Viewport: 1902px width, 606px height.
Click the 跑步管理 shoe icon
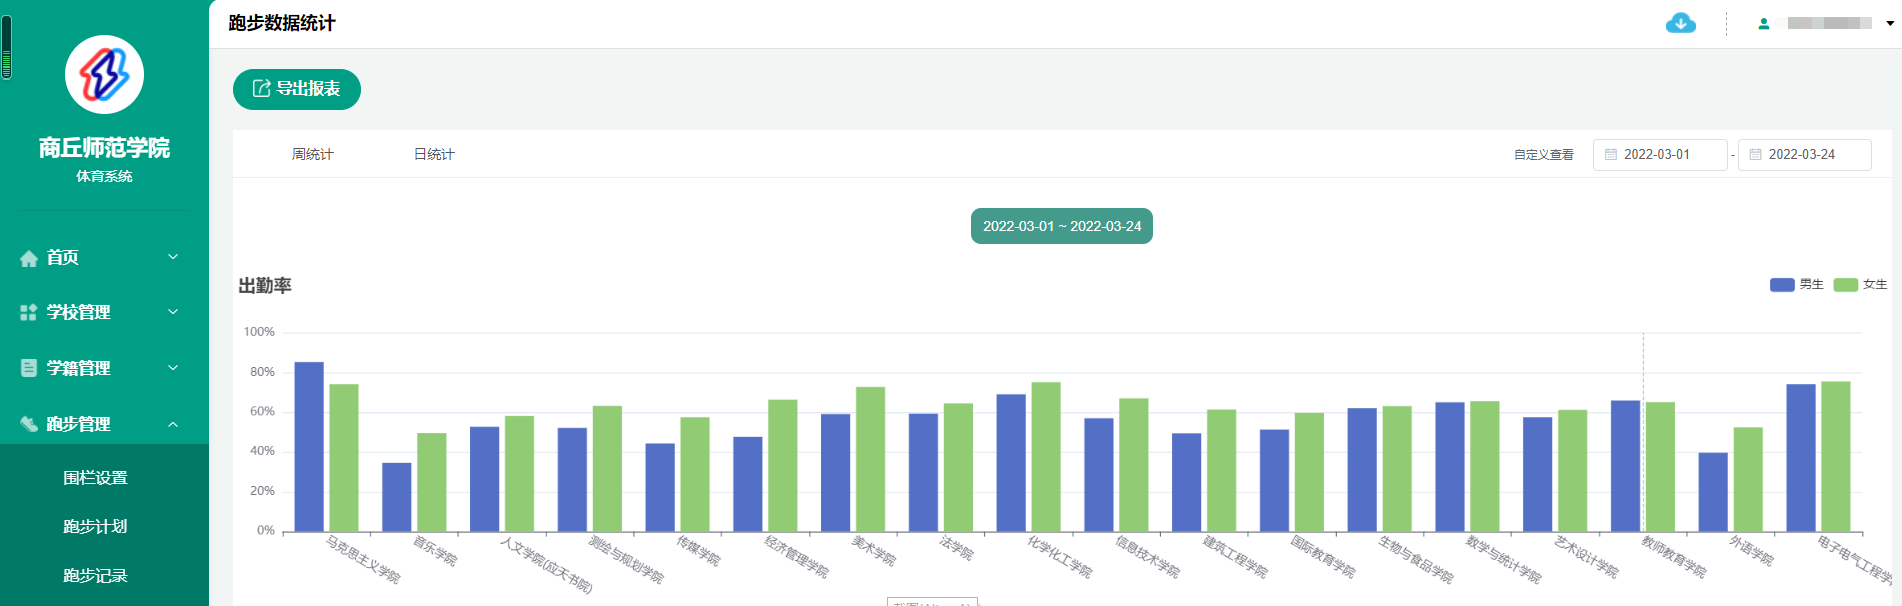pos(29,424)
